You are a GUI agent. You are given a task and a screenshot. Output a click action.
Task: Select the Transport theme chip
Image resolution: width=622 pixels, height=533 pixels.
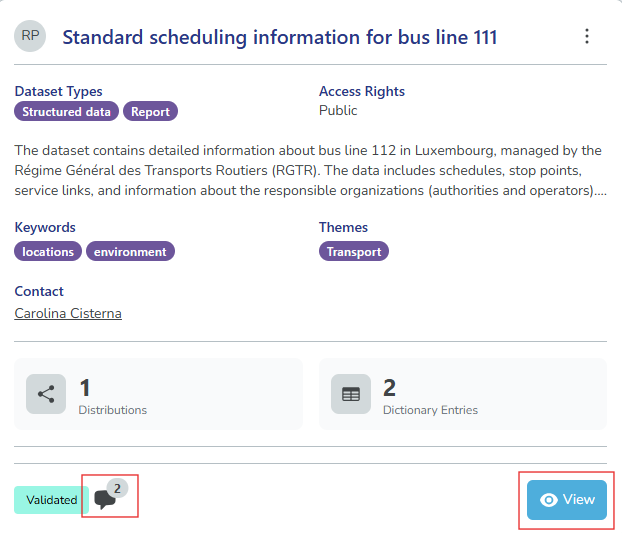coord(354,252)
